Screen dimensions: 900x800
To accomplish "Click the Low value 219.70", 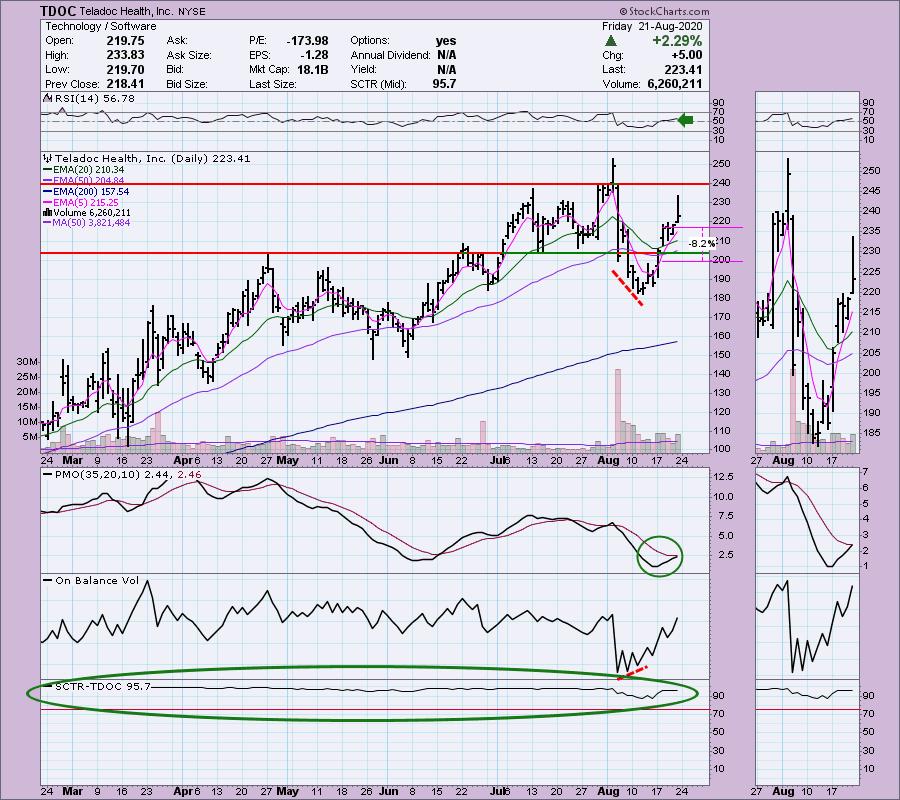I will 125,69.
